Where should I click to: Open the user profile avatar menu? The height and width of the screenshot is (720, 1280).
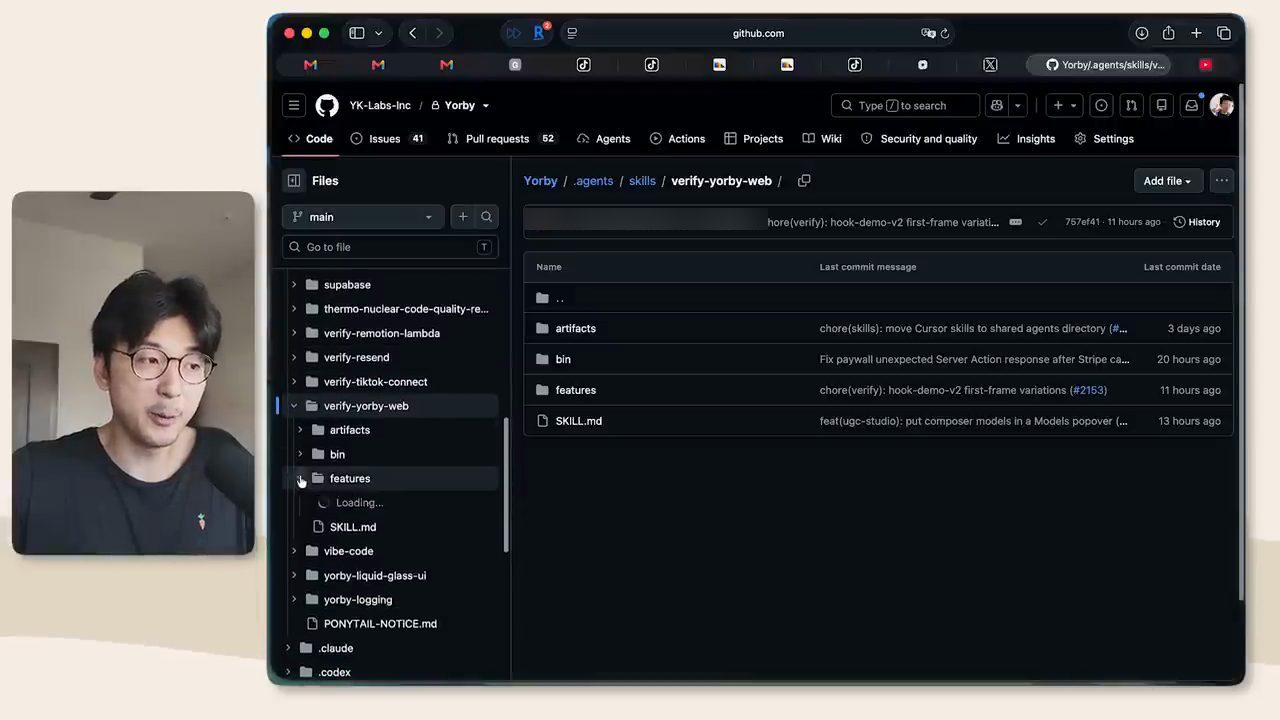click(x=1221, y=105)
